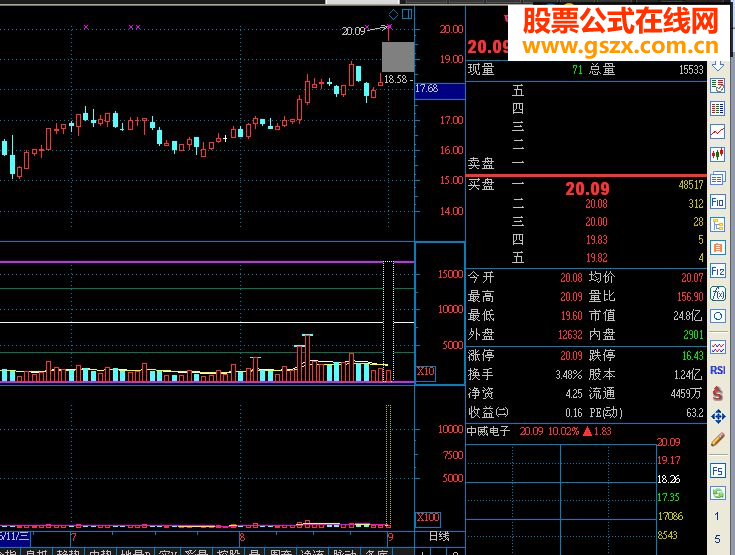Click the 外盘 value 12632
The height and width of the screenshot is (555, 735).
coord(570,335)
